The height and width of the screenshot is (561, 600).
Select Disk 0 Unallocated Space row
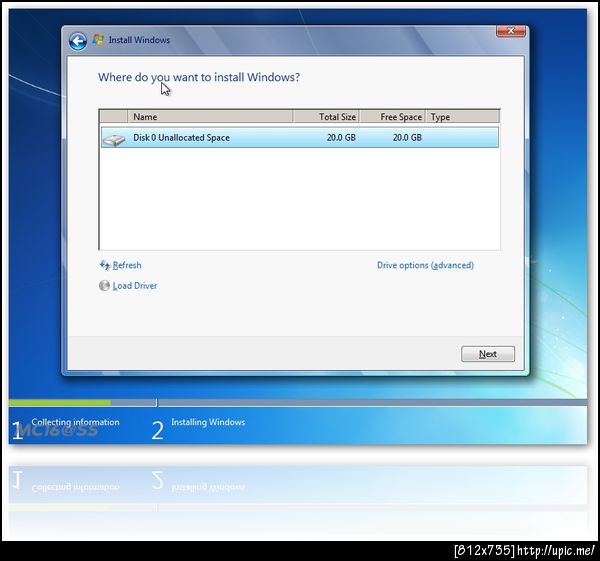coord(300,138)
